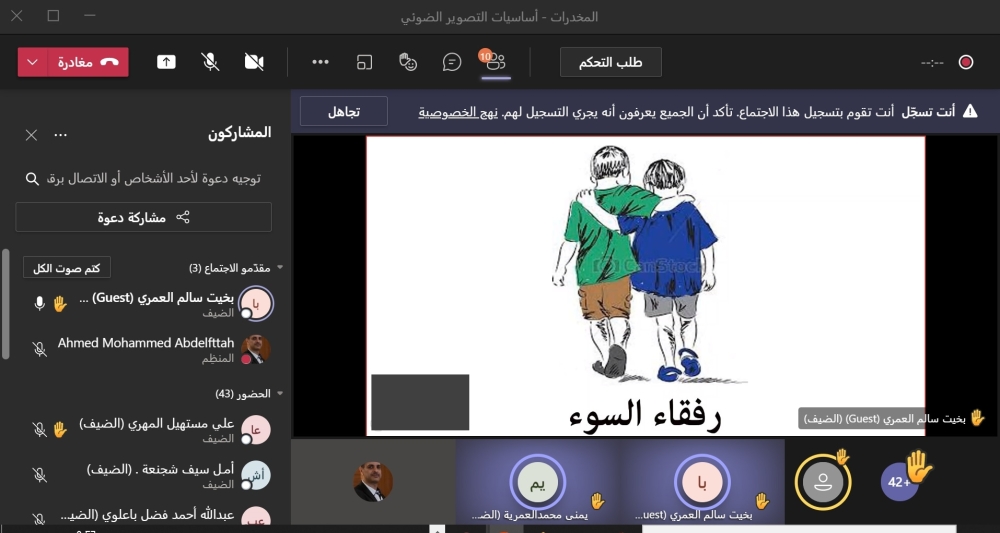Click the meeting timer display
The height and width of the screenshot is (533, 1000).
[x=932, y=62]
